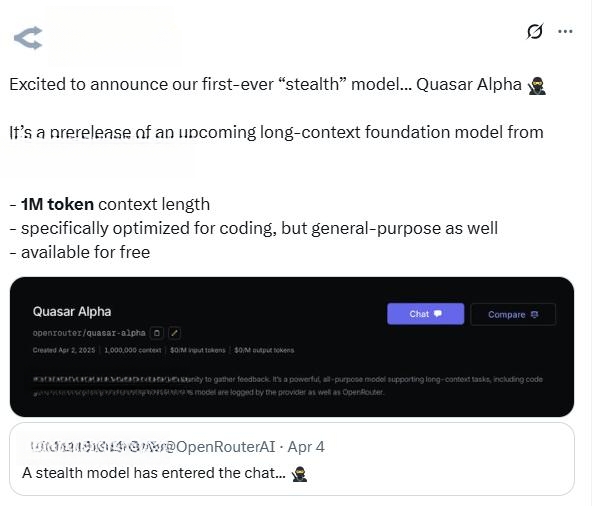Click the purple Chat button label

419,314
